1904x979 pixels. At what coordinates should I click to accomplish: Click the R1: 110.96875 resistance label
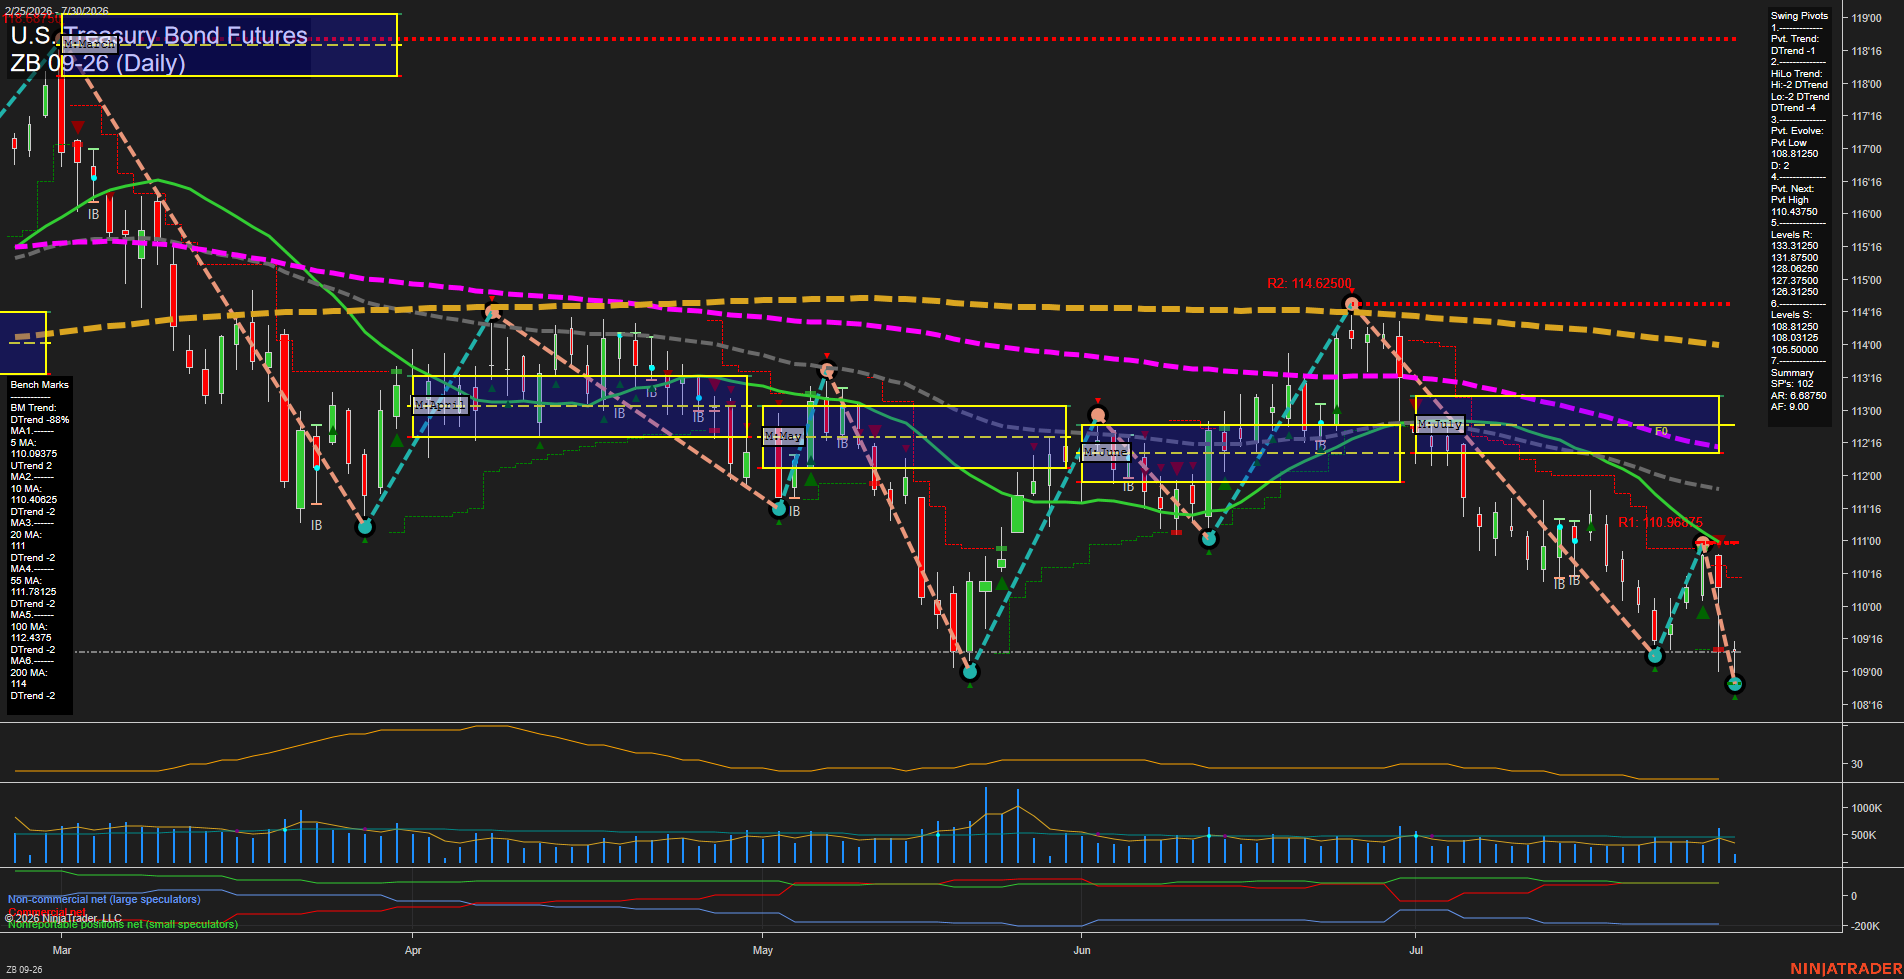pos(1660,523)
